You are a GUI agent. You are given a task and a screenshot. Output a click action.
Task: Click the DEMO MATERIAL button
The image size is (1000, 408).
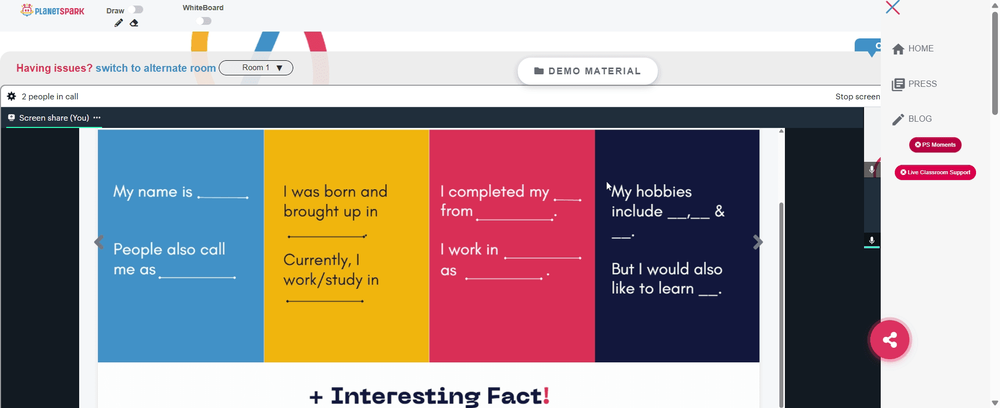(587, 71)
